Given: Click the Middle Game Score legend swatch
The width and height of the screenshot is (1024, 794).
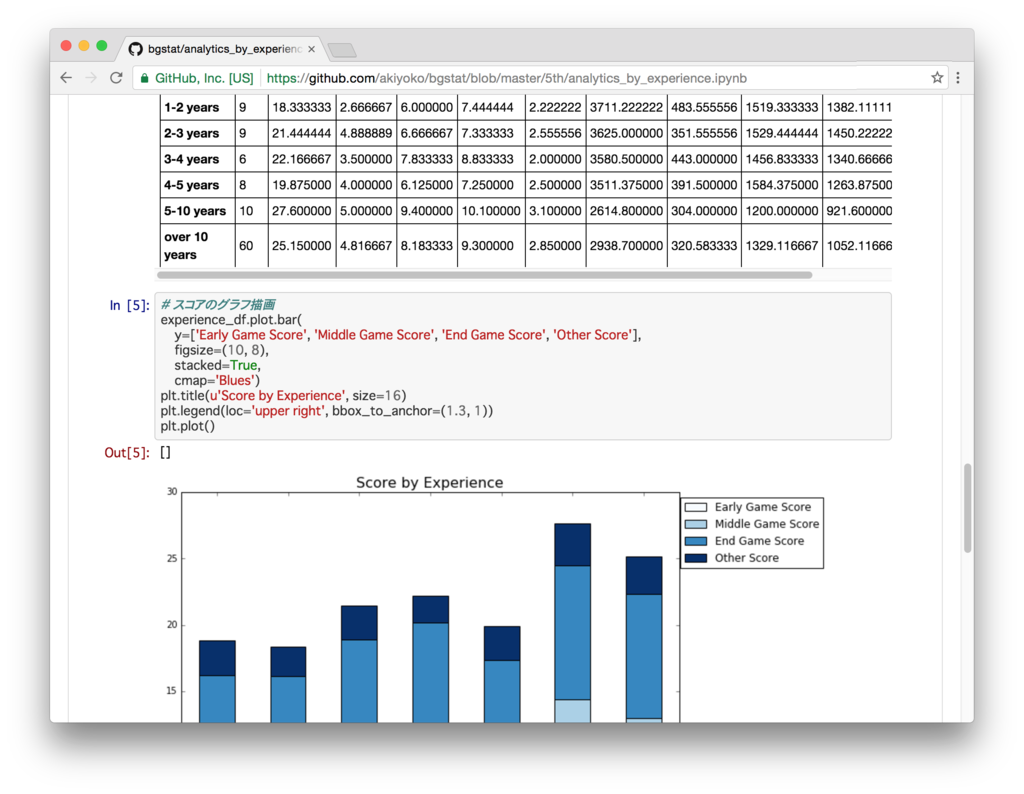Looking at the screenshot, I should (x=696, y=524).
